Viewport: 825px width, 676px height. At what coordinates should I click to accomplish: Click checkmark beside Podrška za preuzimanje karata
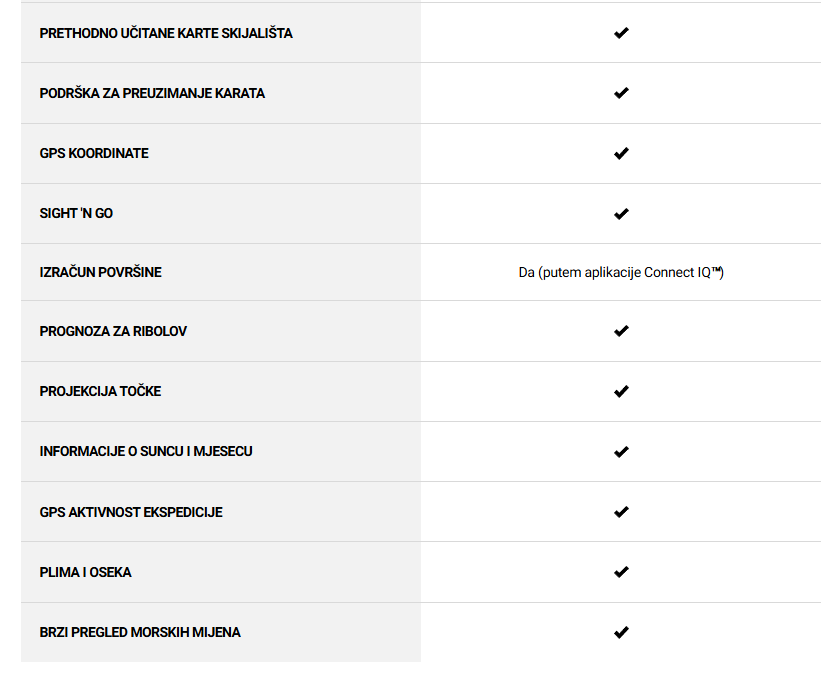pos(621,93)
